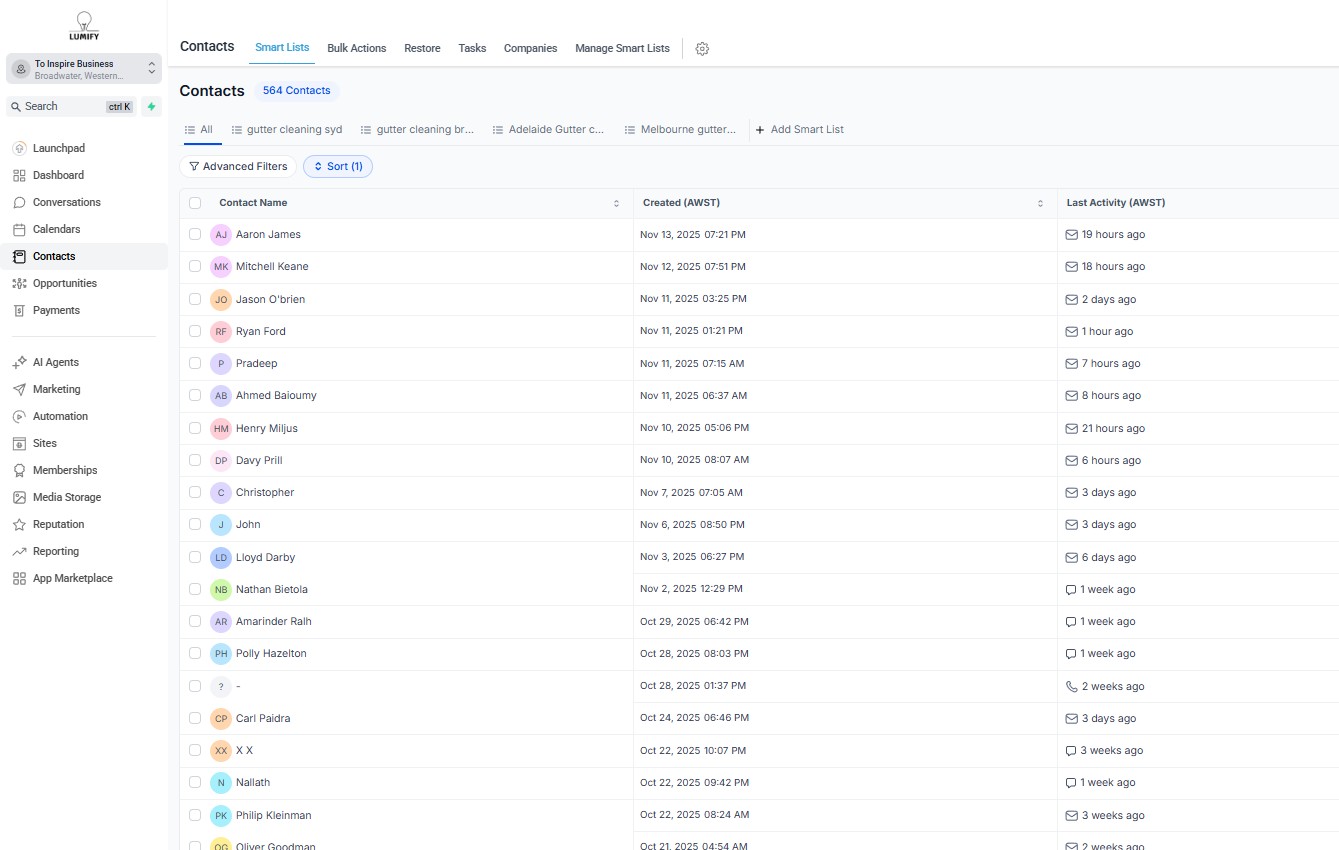The width and height of the screenshot is (1339, 850).
Task: Click the Advanced Filters button
Action: click(238, 167)
